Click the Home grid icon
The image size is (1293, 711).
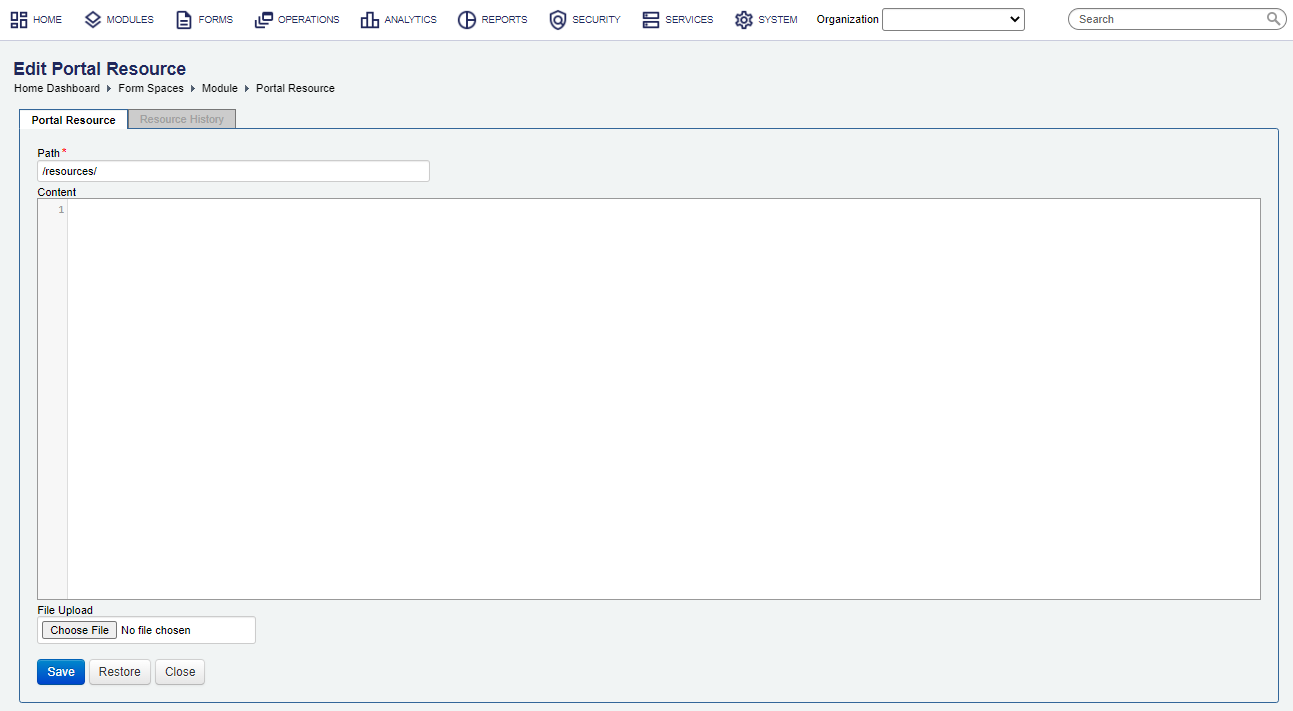[x=19, y=20]
